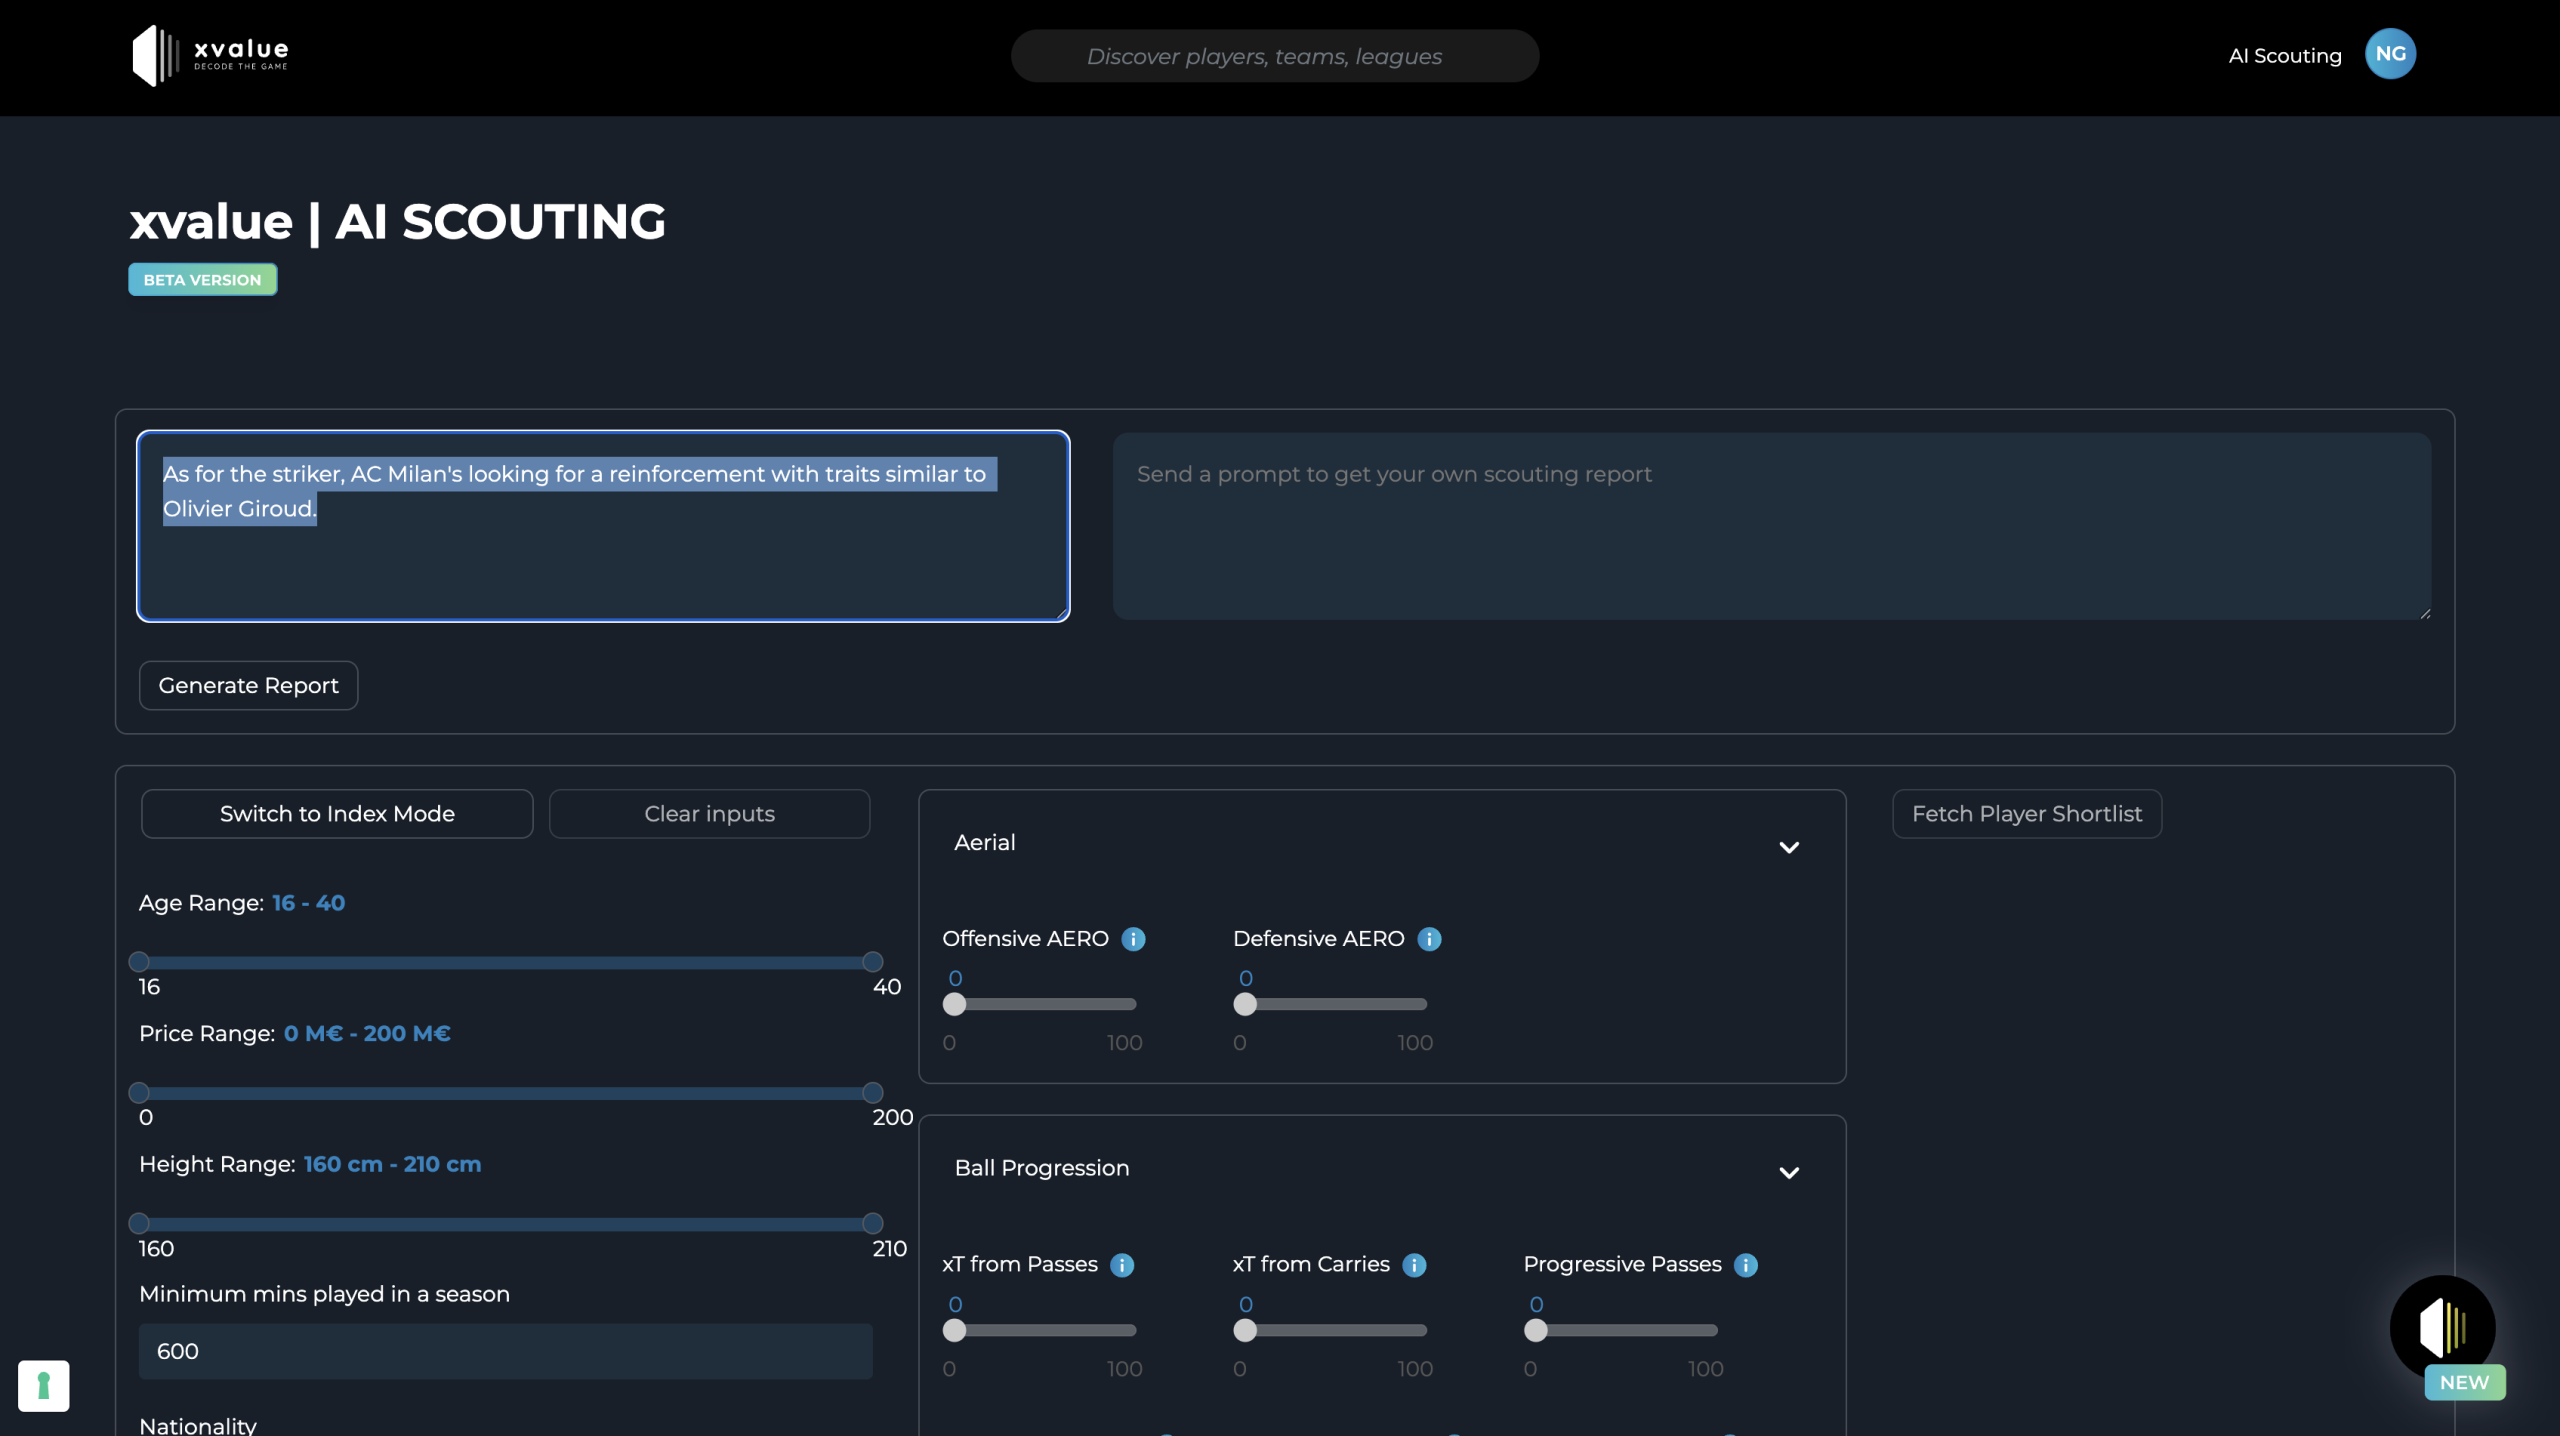Open the floating xvalue NEW assistant widget
Image resolution: width=2560 pixels, height=1436 pixels.
(2443, 1330)
